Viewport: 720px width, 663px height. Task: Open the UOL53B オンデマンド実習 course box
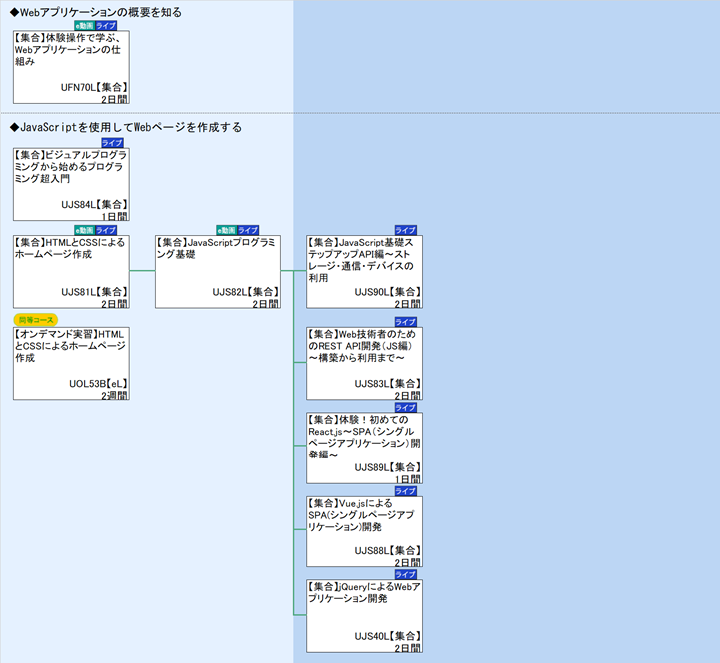[71, 363]
